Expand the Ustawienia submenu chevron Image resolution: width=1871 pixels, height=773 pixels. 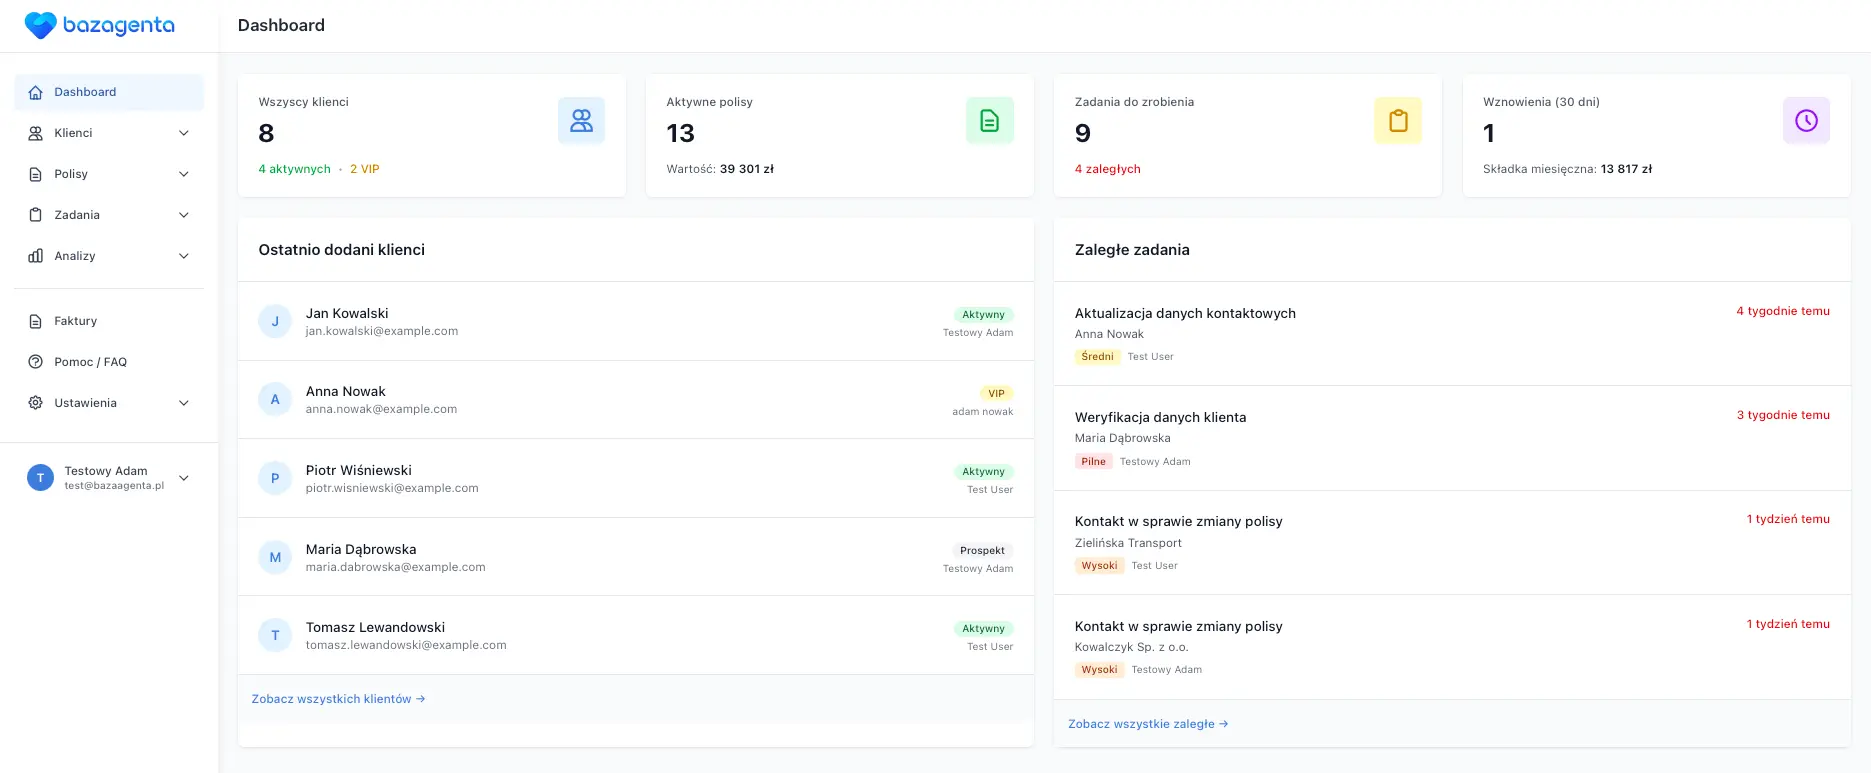[x=184, y=403]
